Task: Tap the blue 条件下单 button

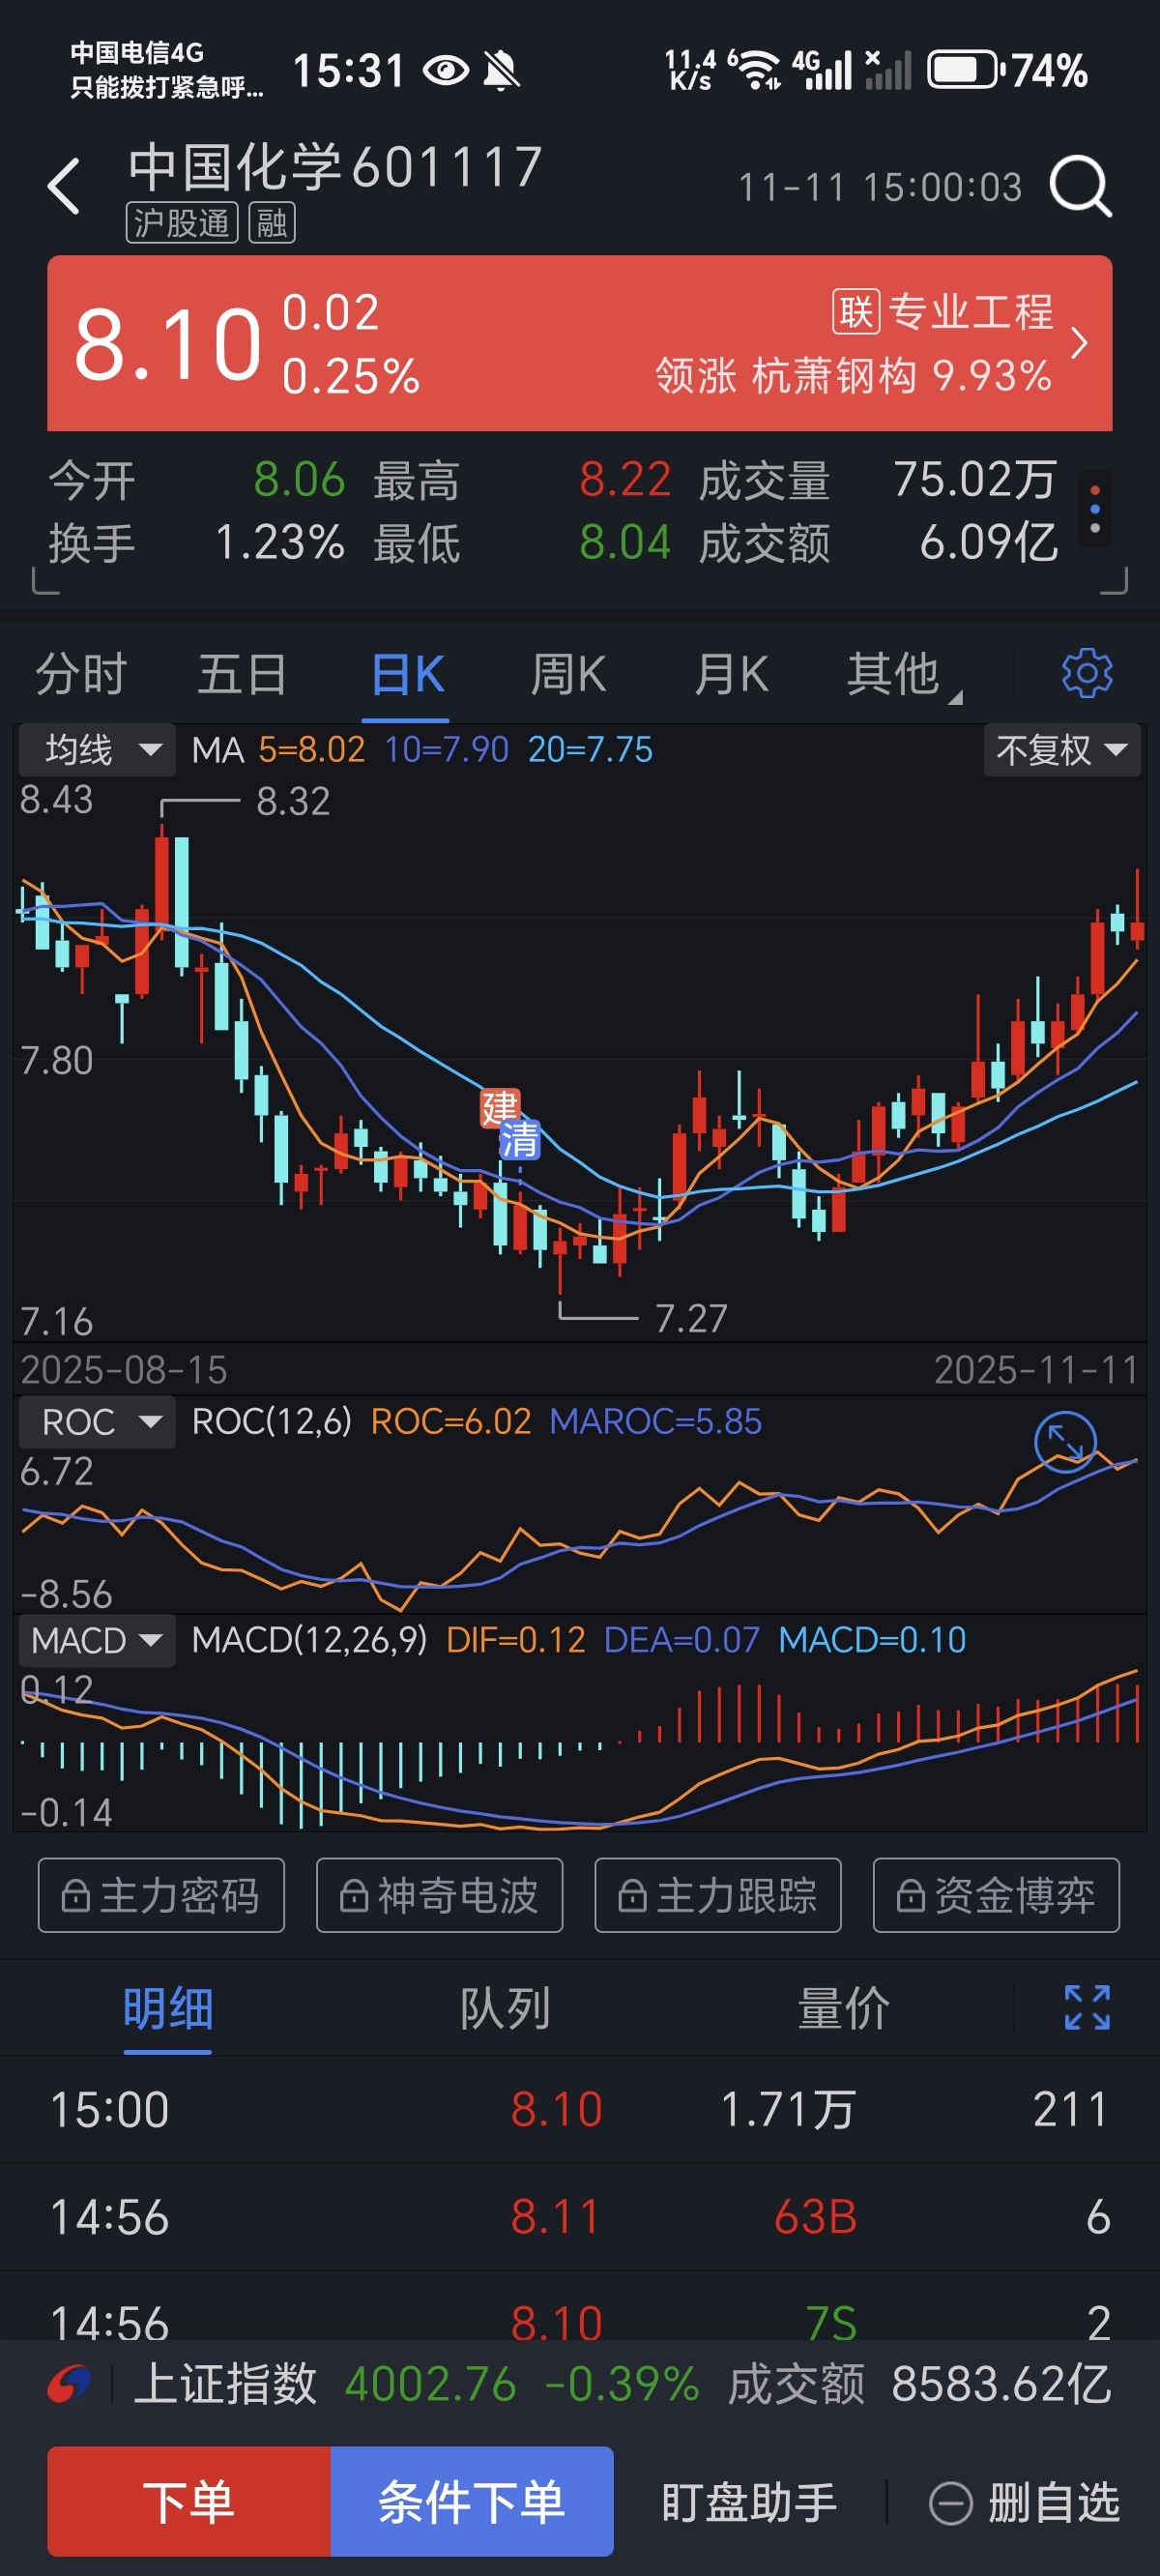Action: point(472,2501)
